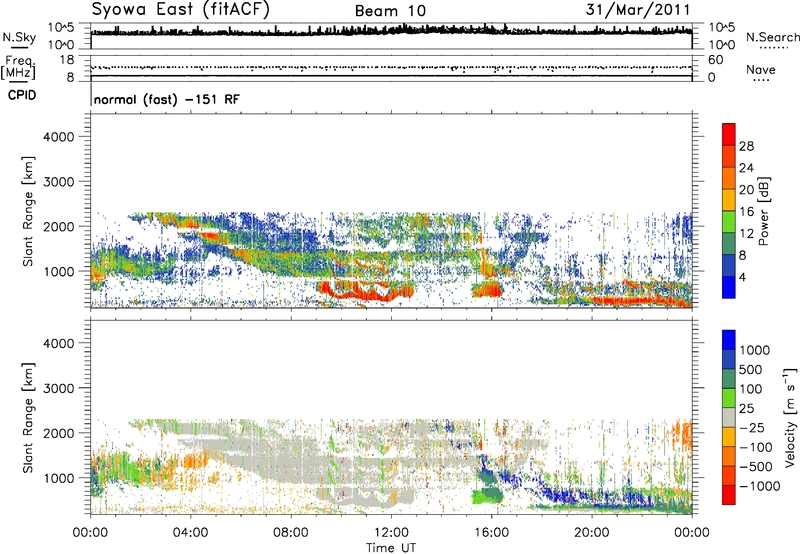Click the red bottom segment of Velocity colorbar
The width and height of the screenshot is (800, 554).
[x=729, y=495]
